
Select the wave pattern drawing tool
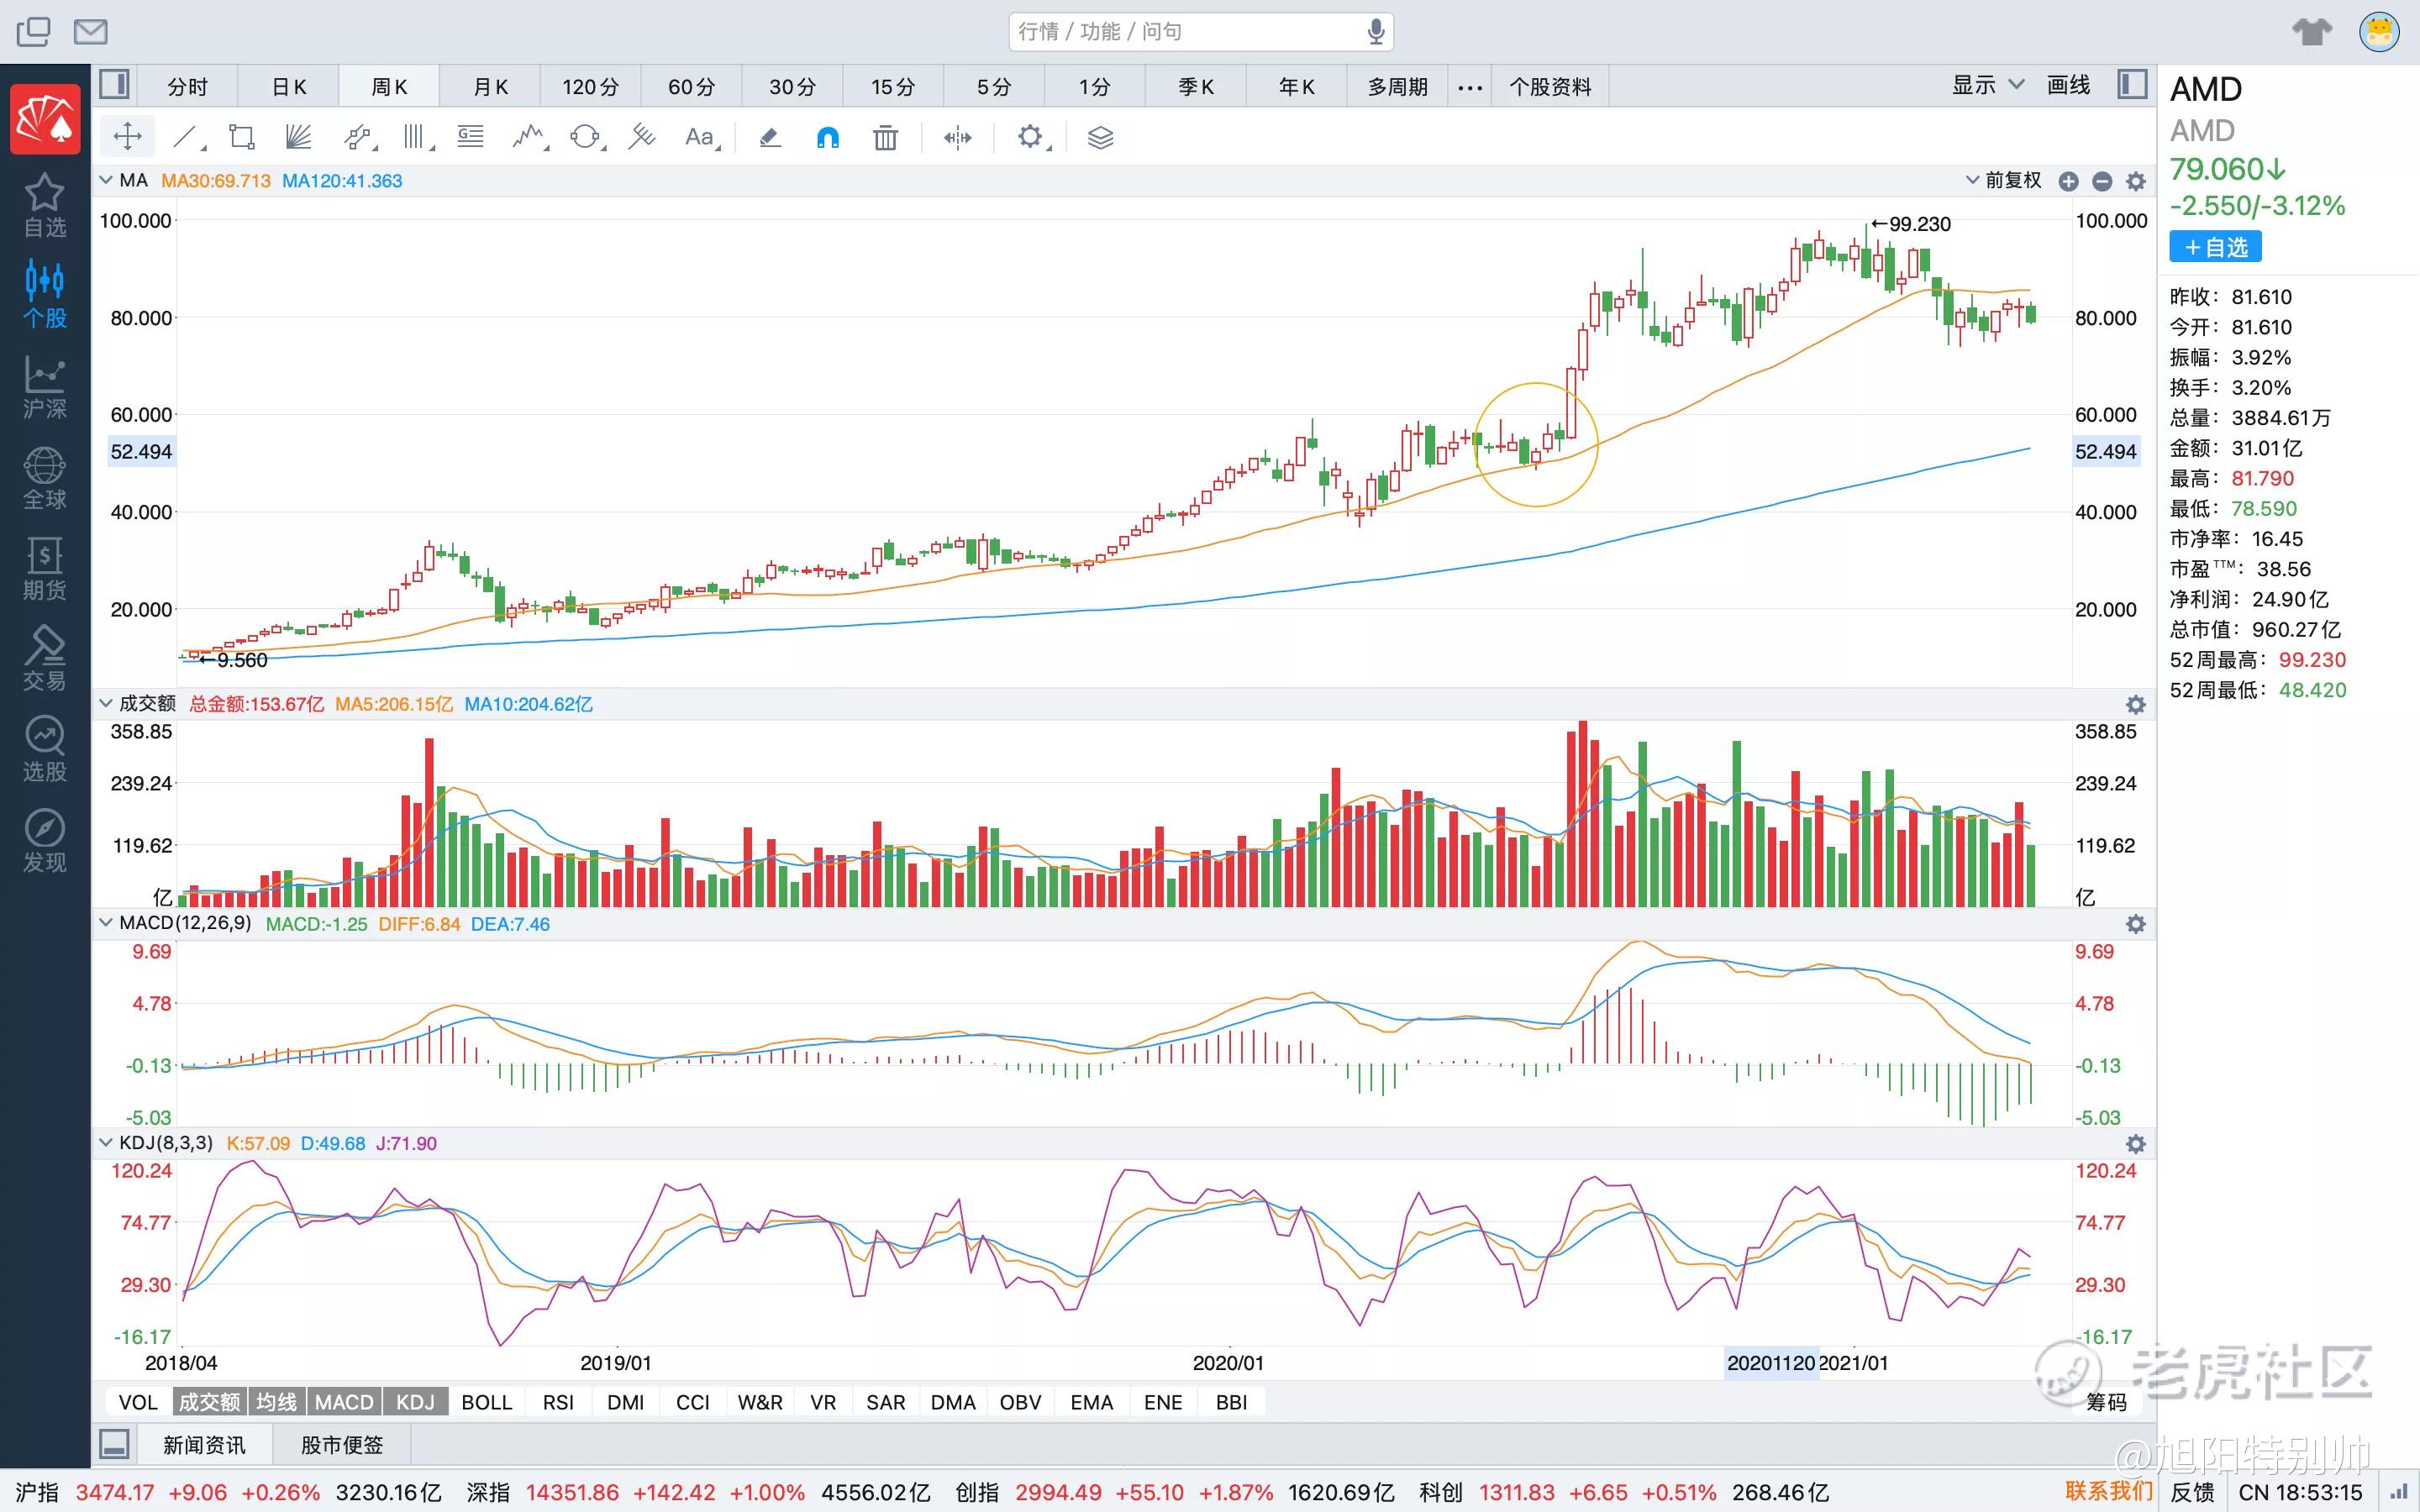[529, 137]
